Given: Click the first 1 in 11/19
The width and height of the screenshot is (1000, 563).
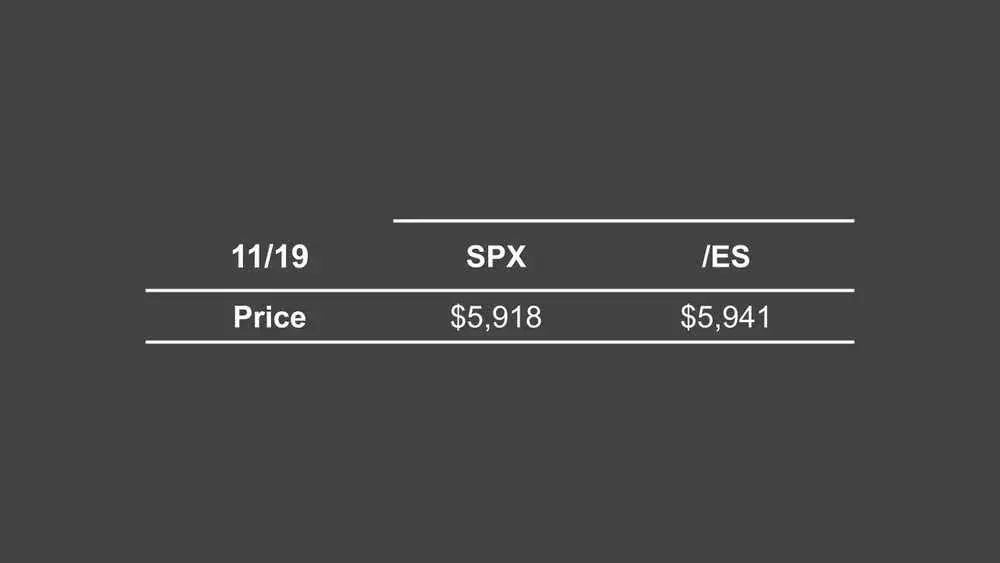Looking at the screenshot, I should point(238,257).
